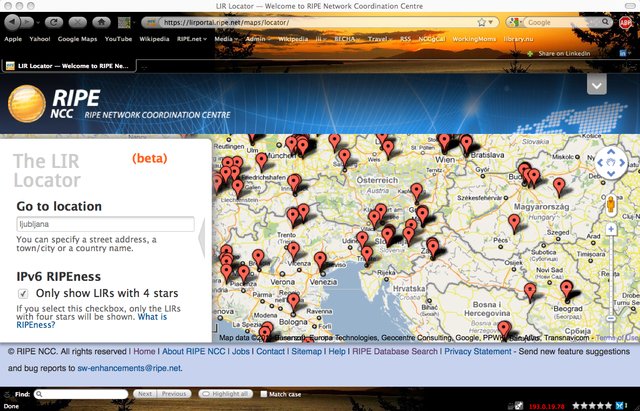Viewport: 640px width, 411px height.
Task: Pan the map down with arrow
Action: click(611, 173)
